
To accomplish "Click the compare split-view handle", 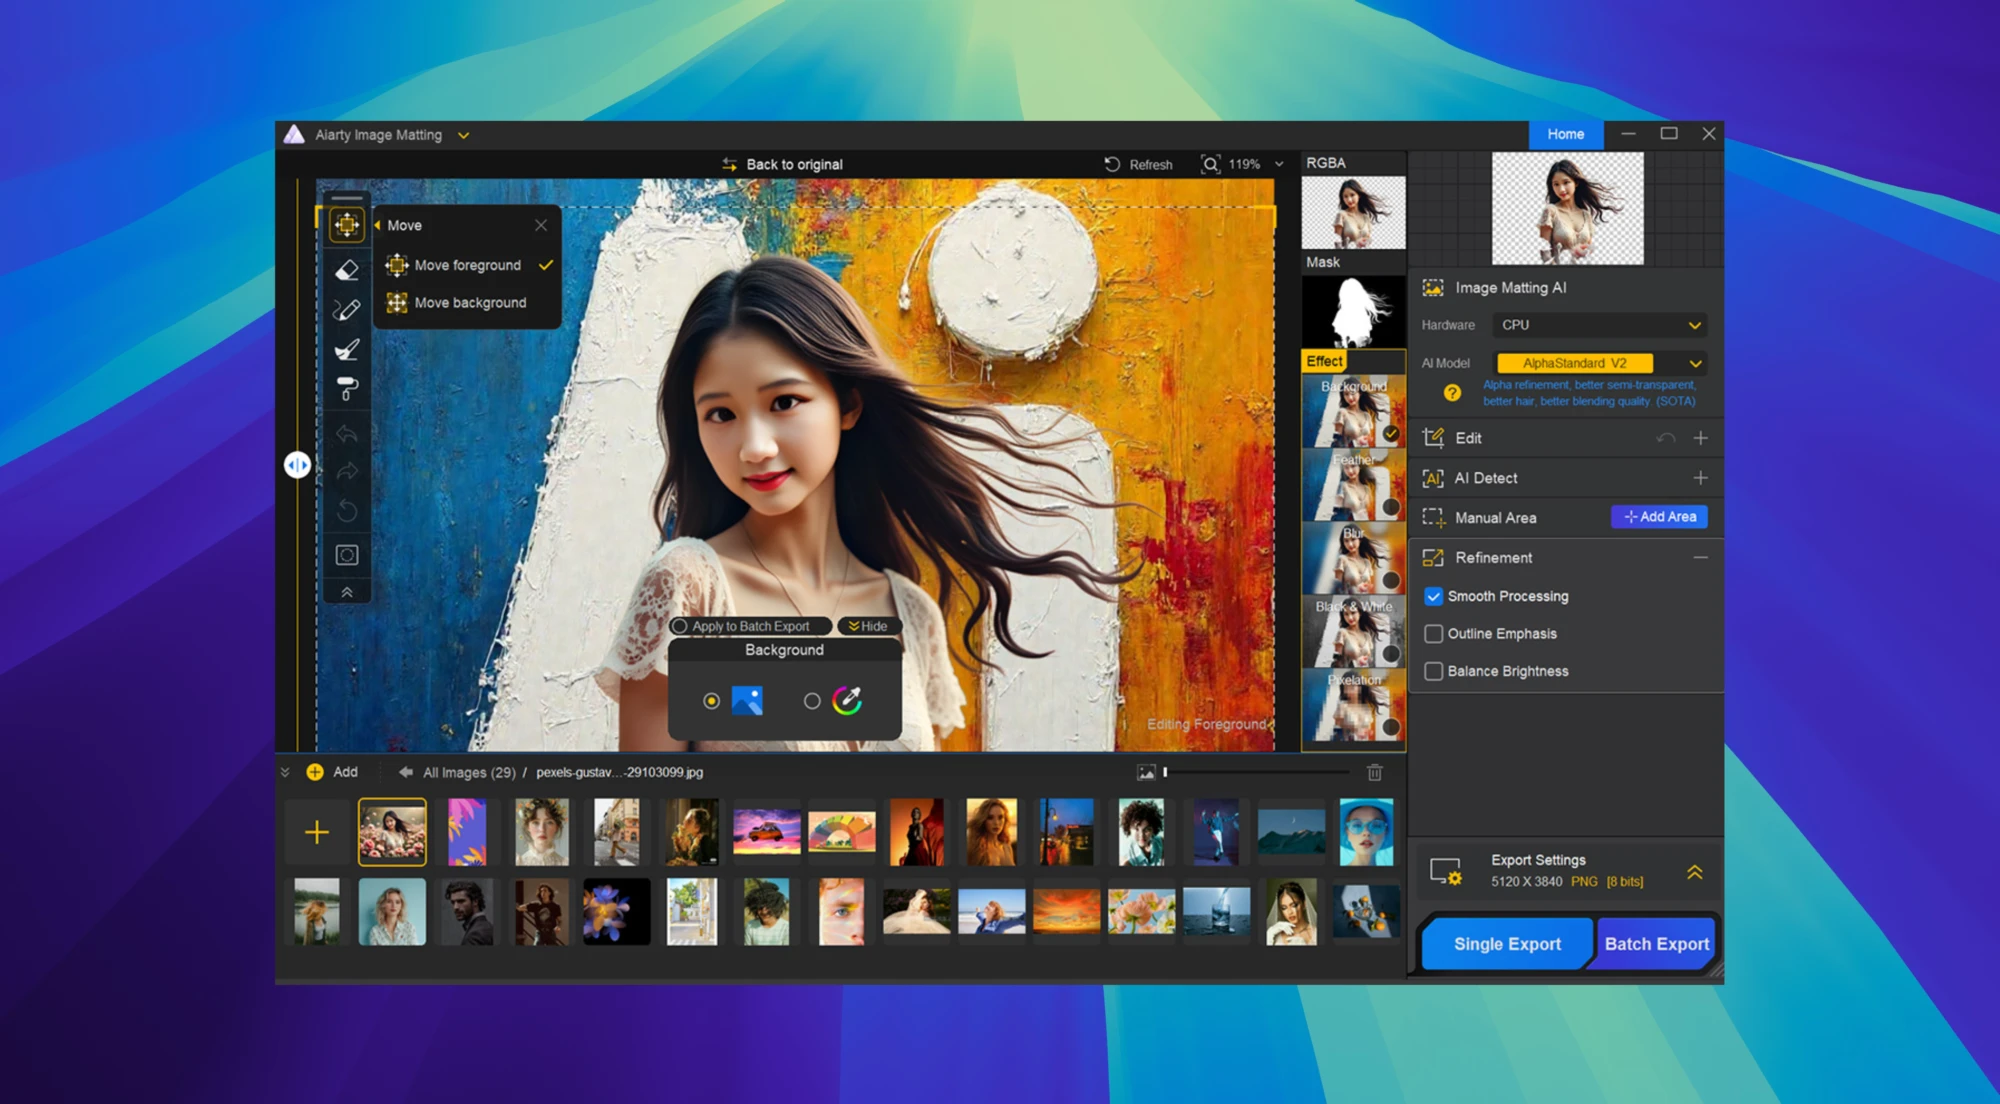I will coord(297,465).
